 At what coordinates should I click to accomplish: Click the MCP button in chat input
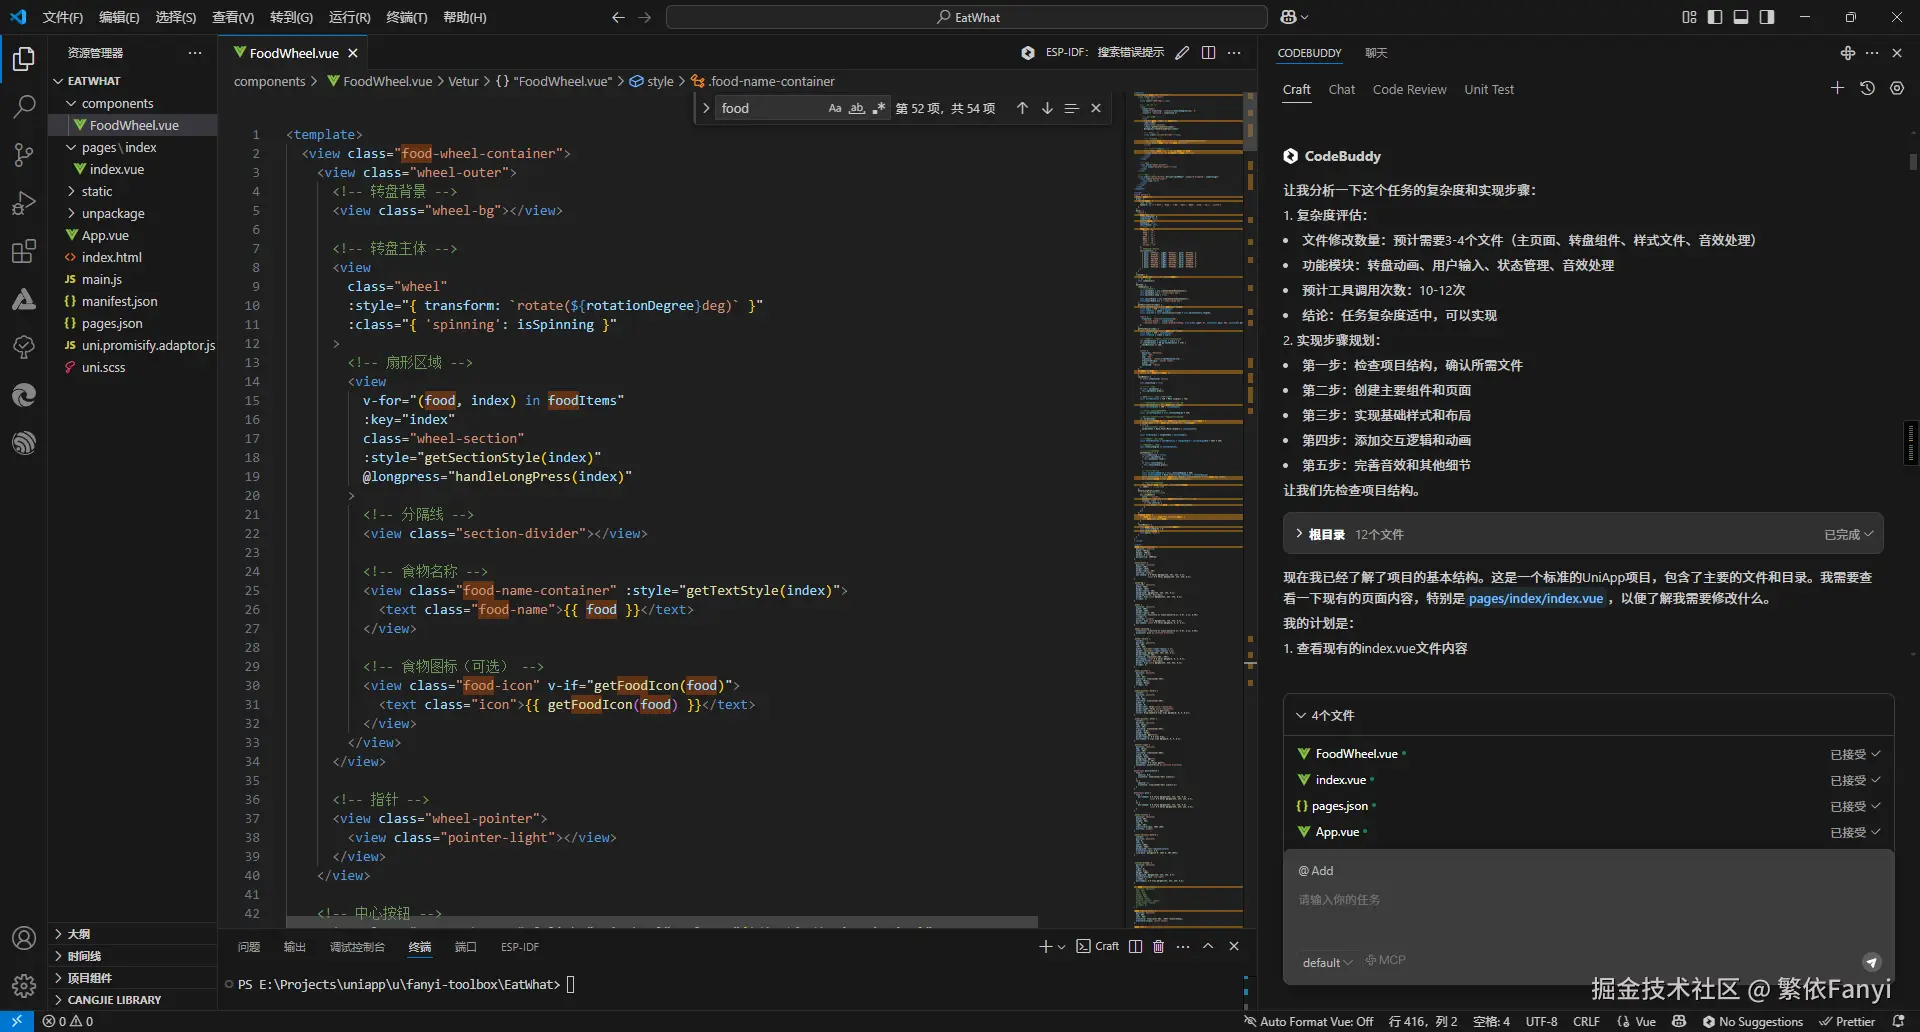pyautogui.click(x=1385, y=960)
